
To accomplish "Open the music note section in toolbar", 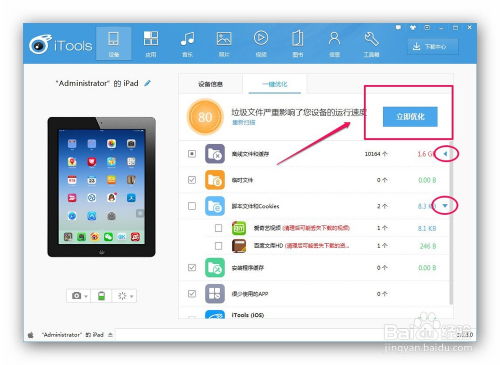I will [187, 44].
